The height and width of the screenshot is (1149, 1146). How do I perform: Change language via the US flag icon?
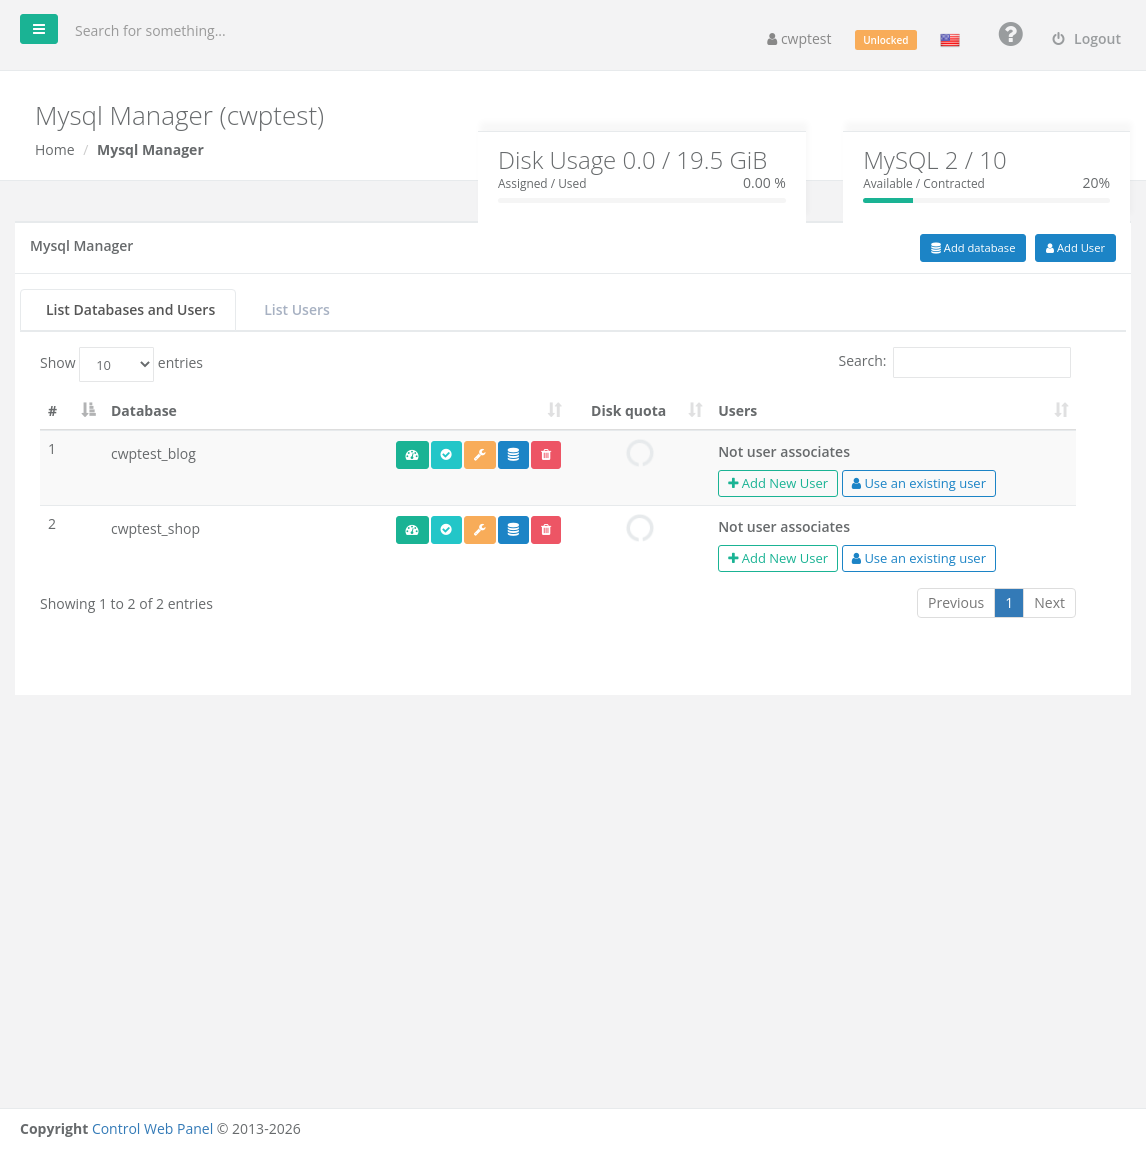pos(950,40)
